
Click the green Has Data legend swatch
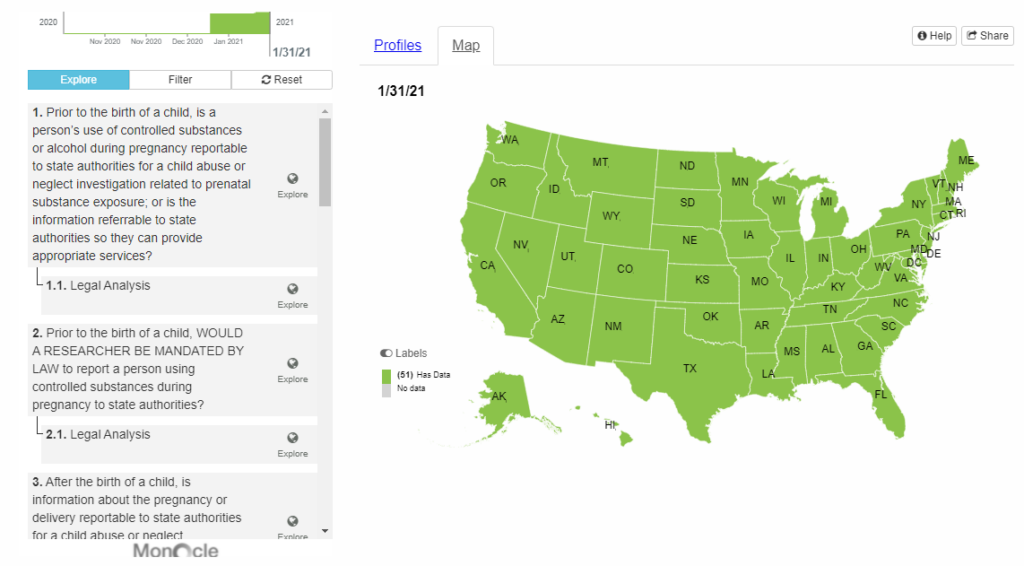[x=386, y=376]
